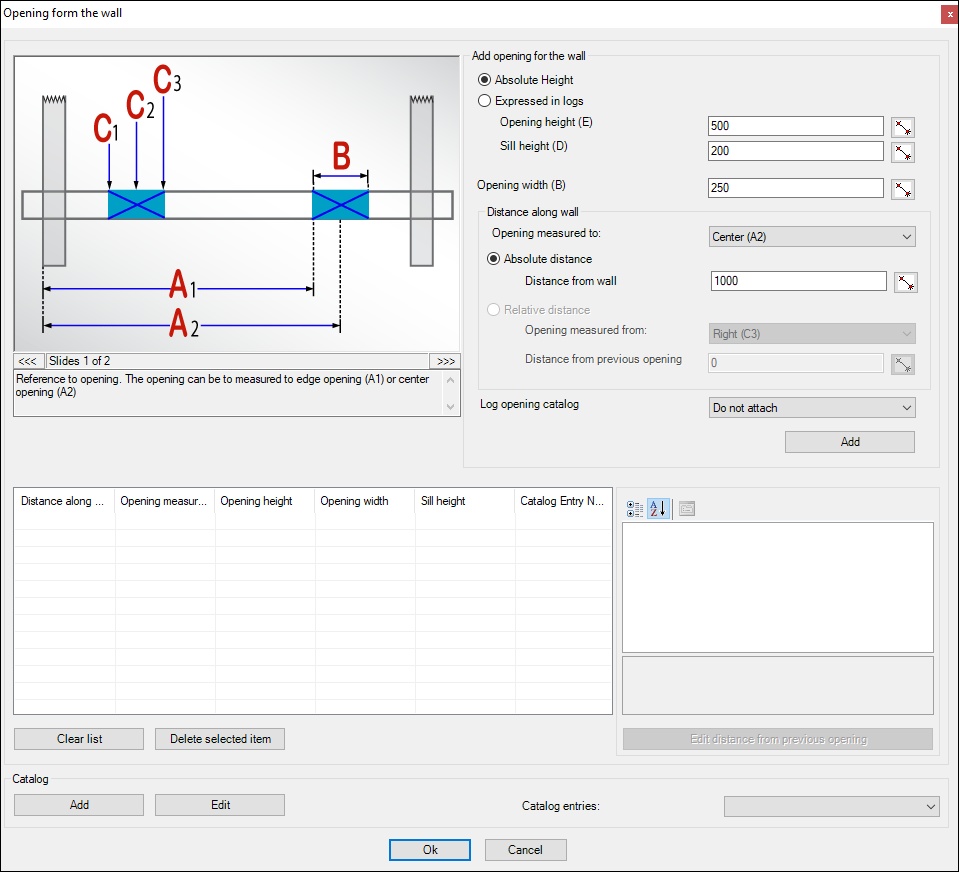Click the Add button for wall opening
Viewport: 959px width, 872px height.
(850, 442)
